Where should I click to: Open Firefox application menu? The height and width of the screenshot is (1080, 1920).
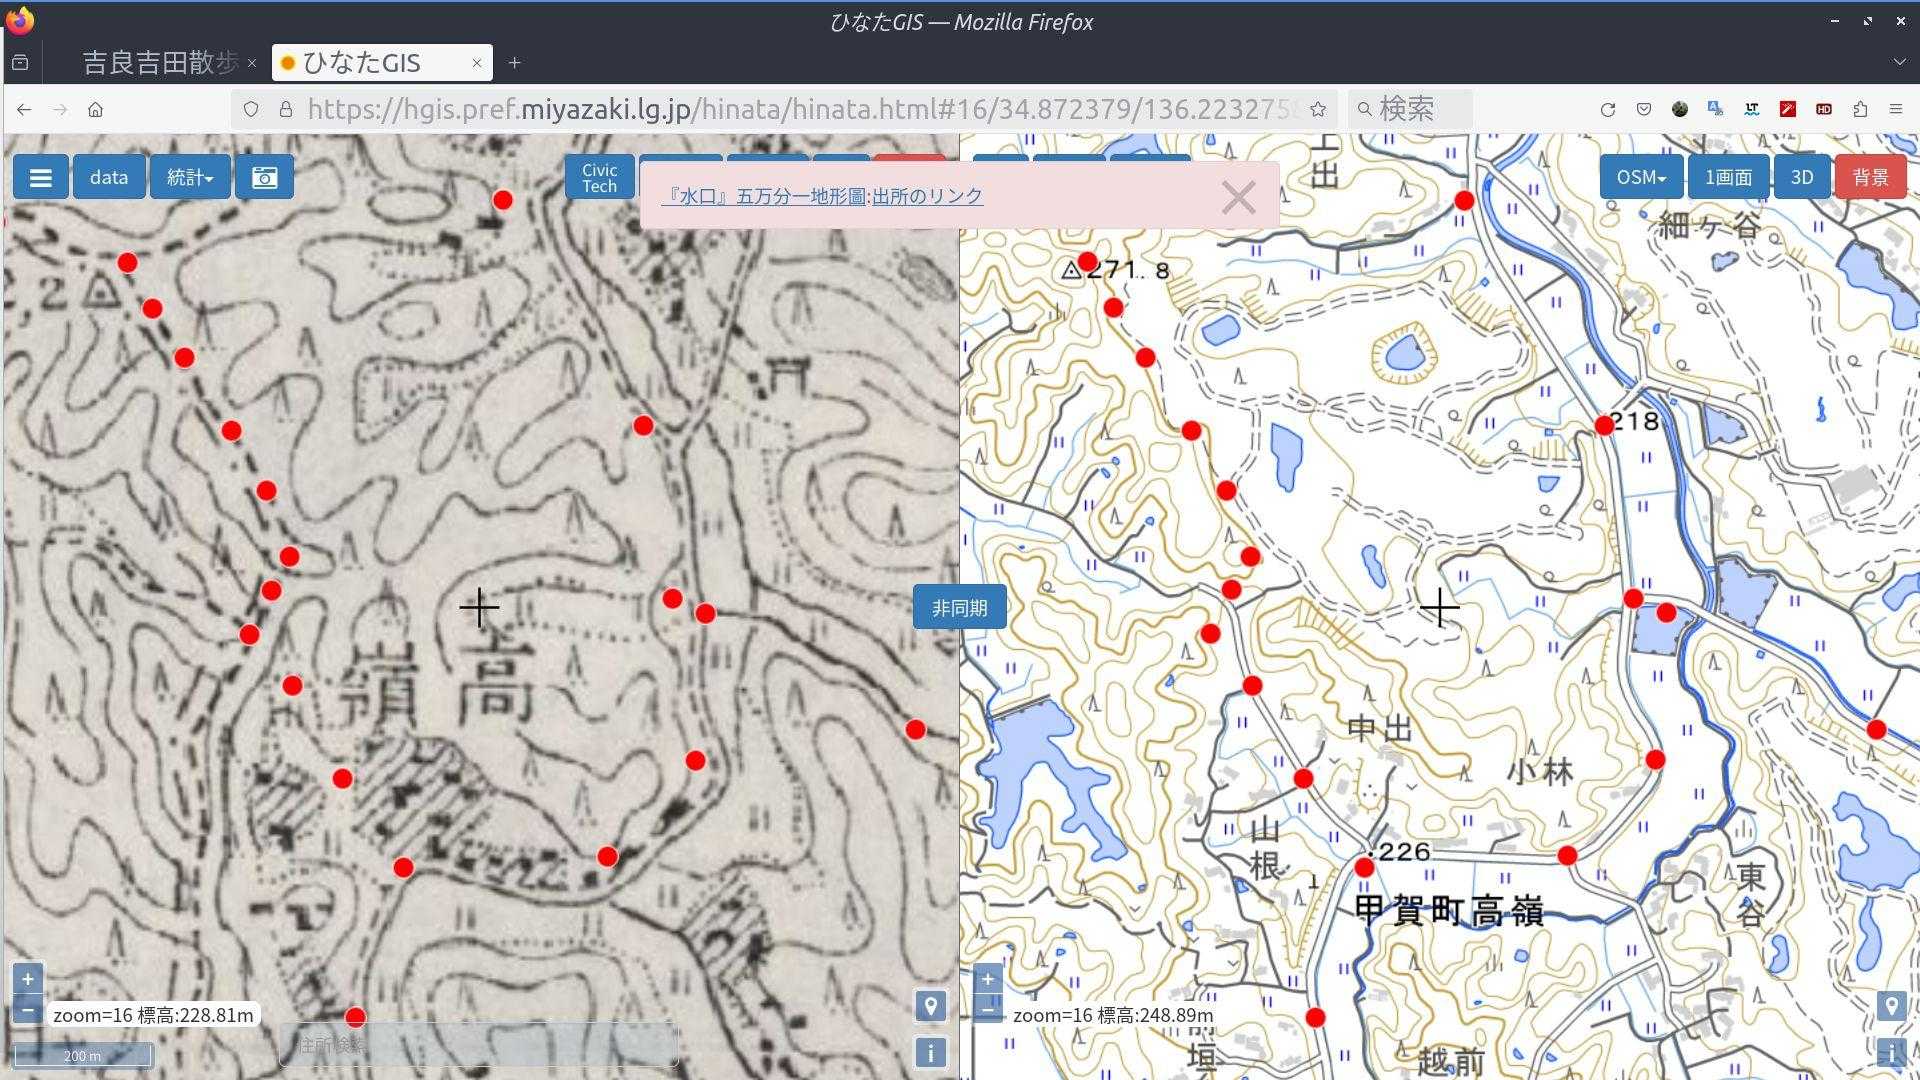point(1895,109)
